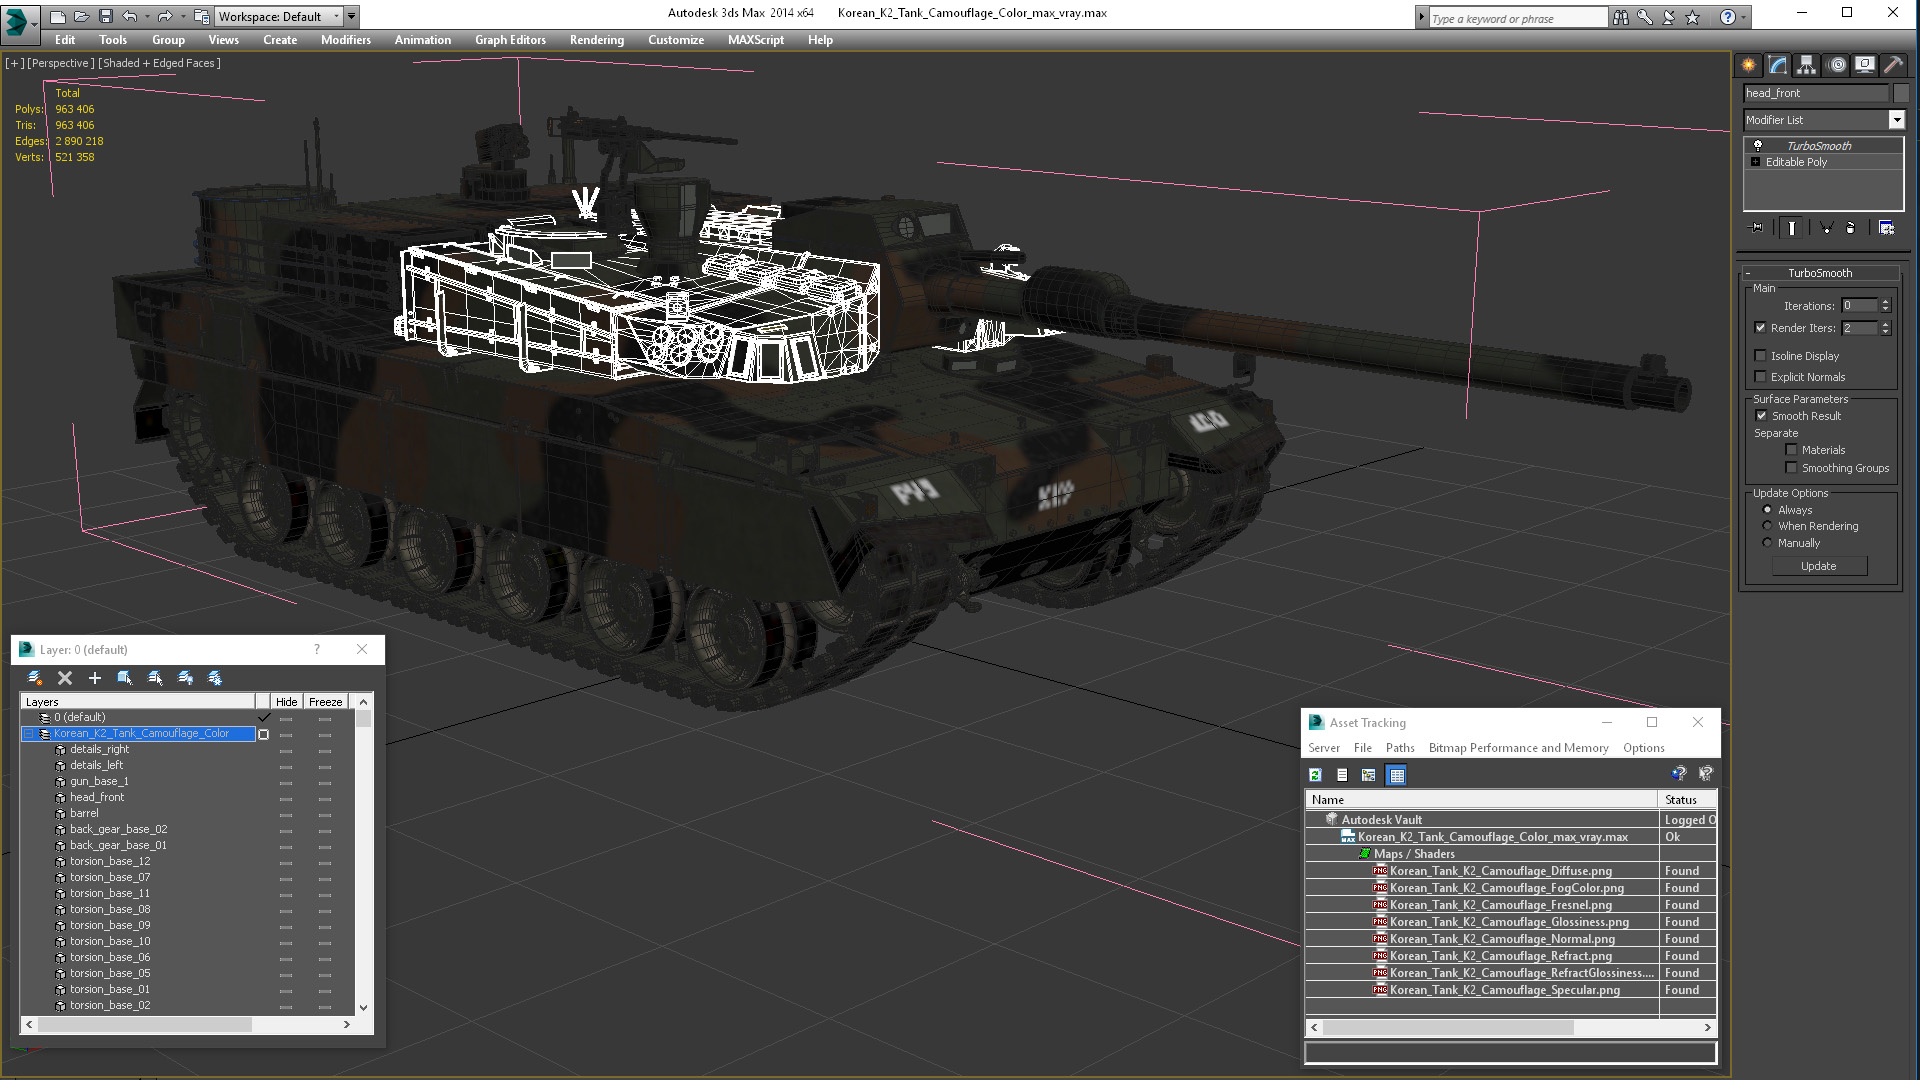Click the object color swatch
Viewport: 1920px width, 1080px height.
[x=1901, y=93]
